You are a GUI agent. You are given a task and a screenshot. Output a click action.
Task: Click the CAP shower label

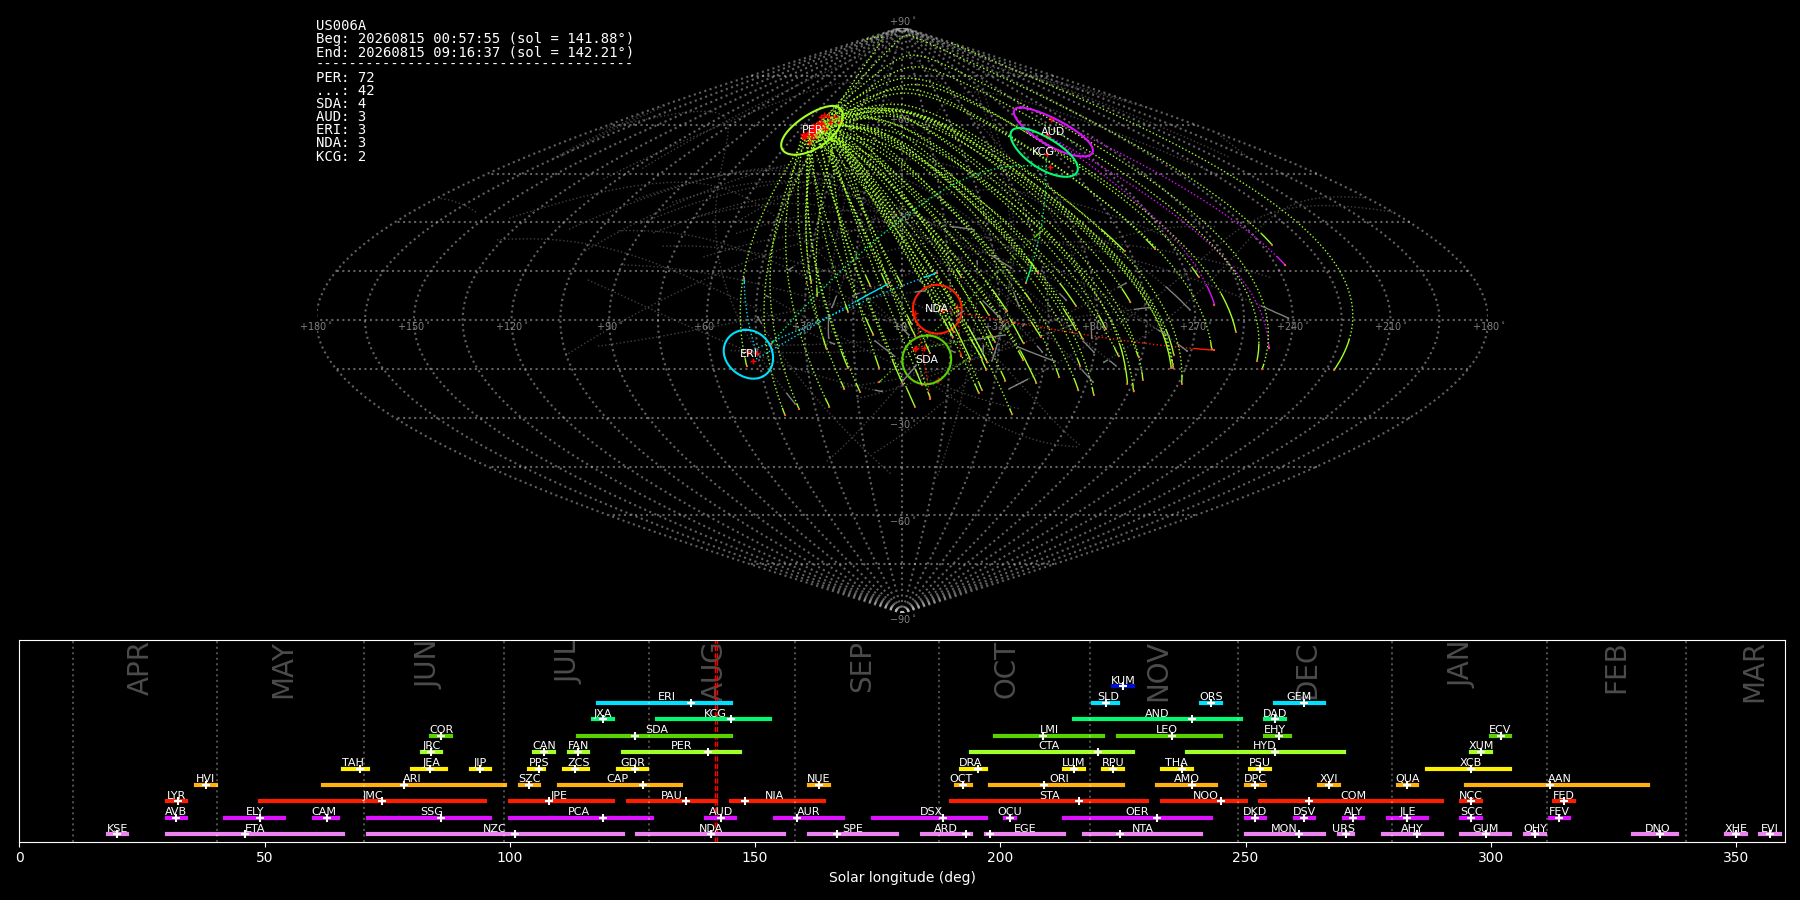(618, 779)
